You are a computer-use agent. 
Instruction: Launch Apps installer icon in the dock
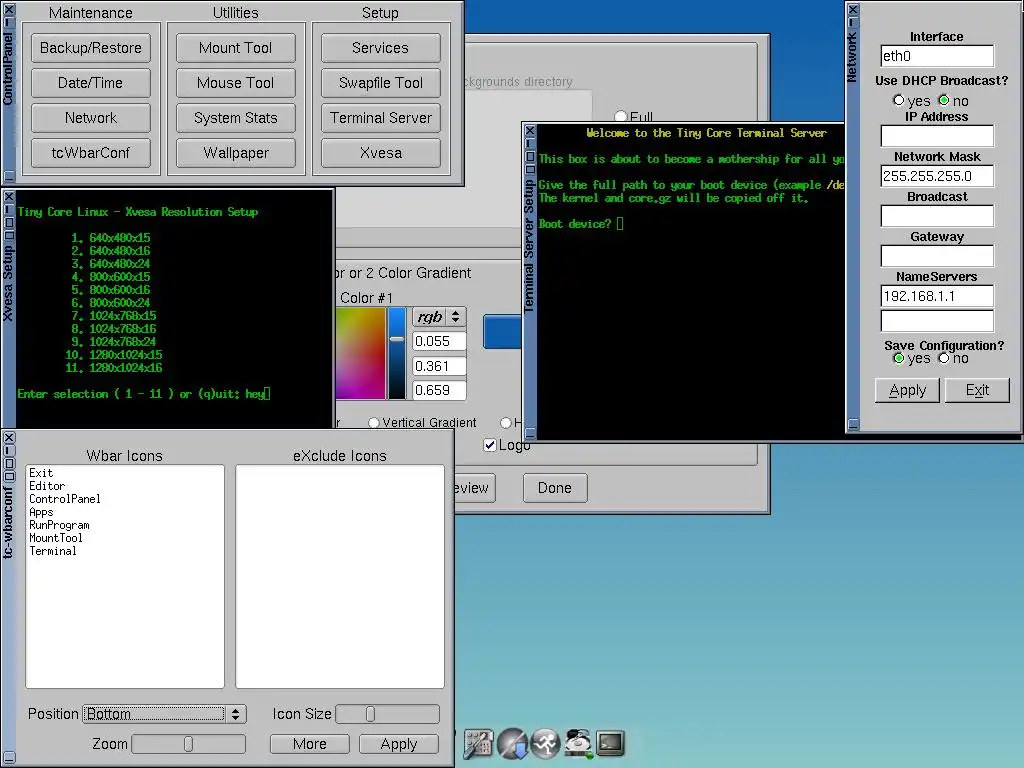[513, 743]
